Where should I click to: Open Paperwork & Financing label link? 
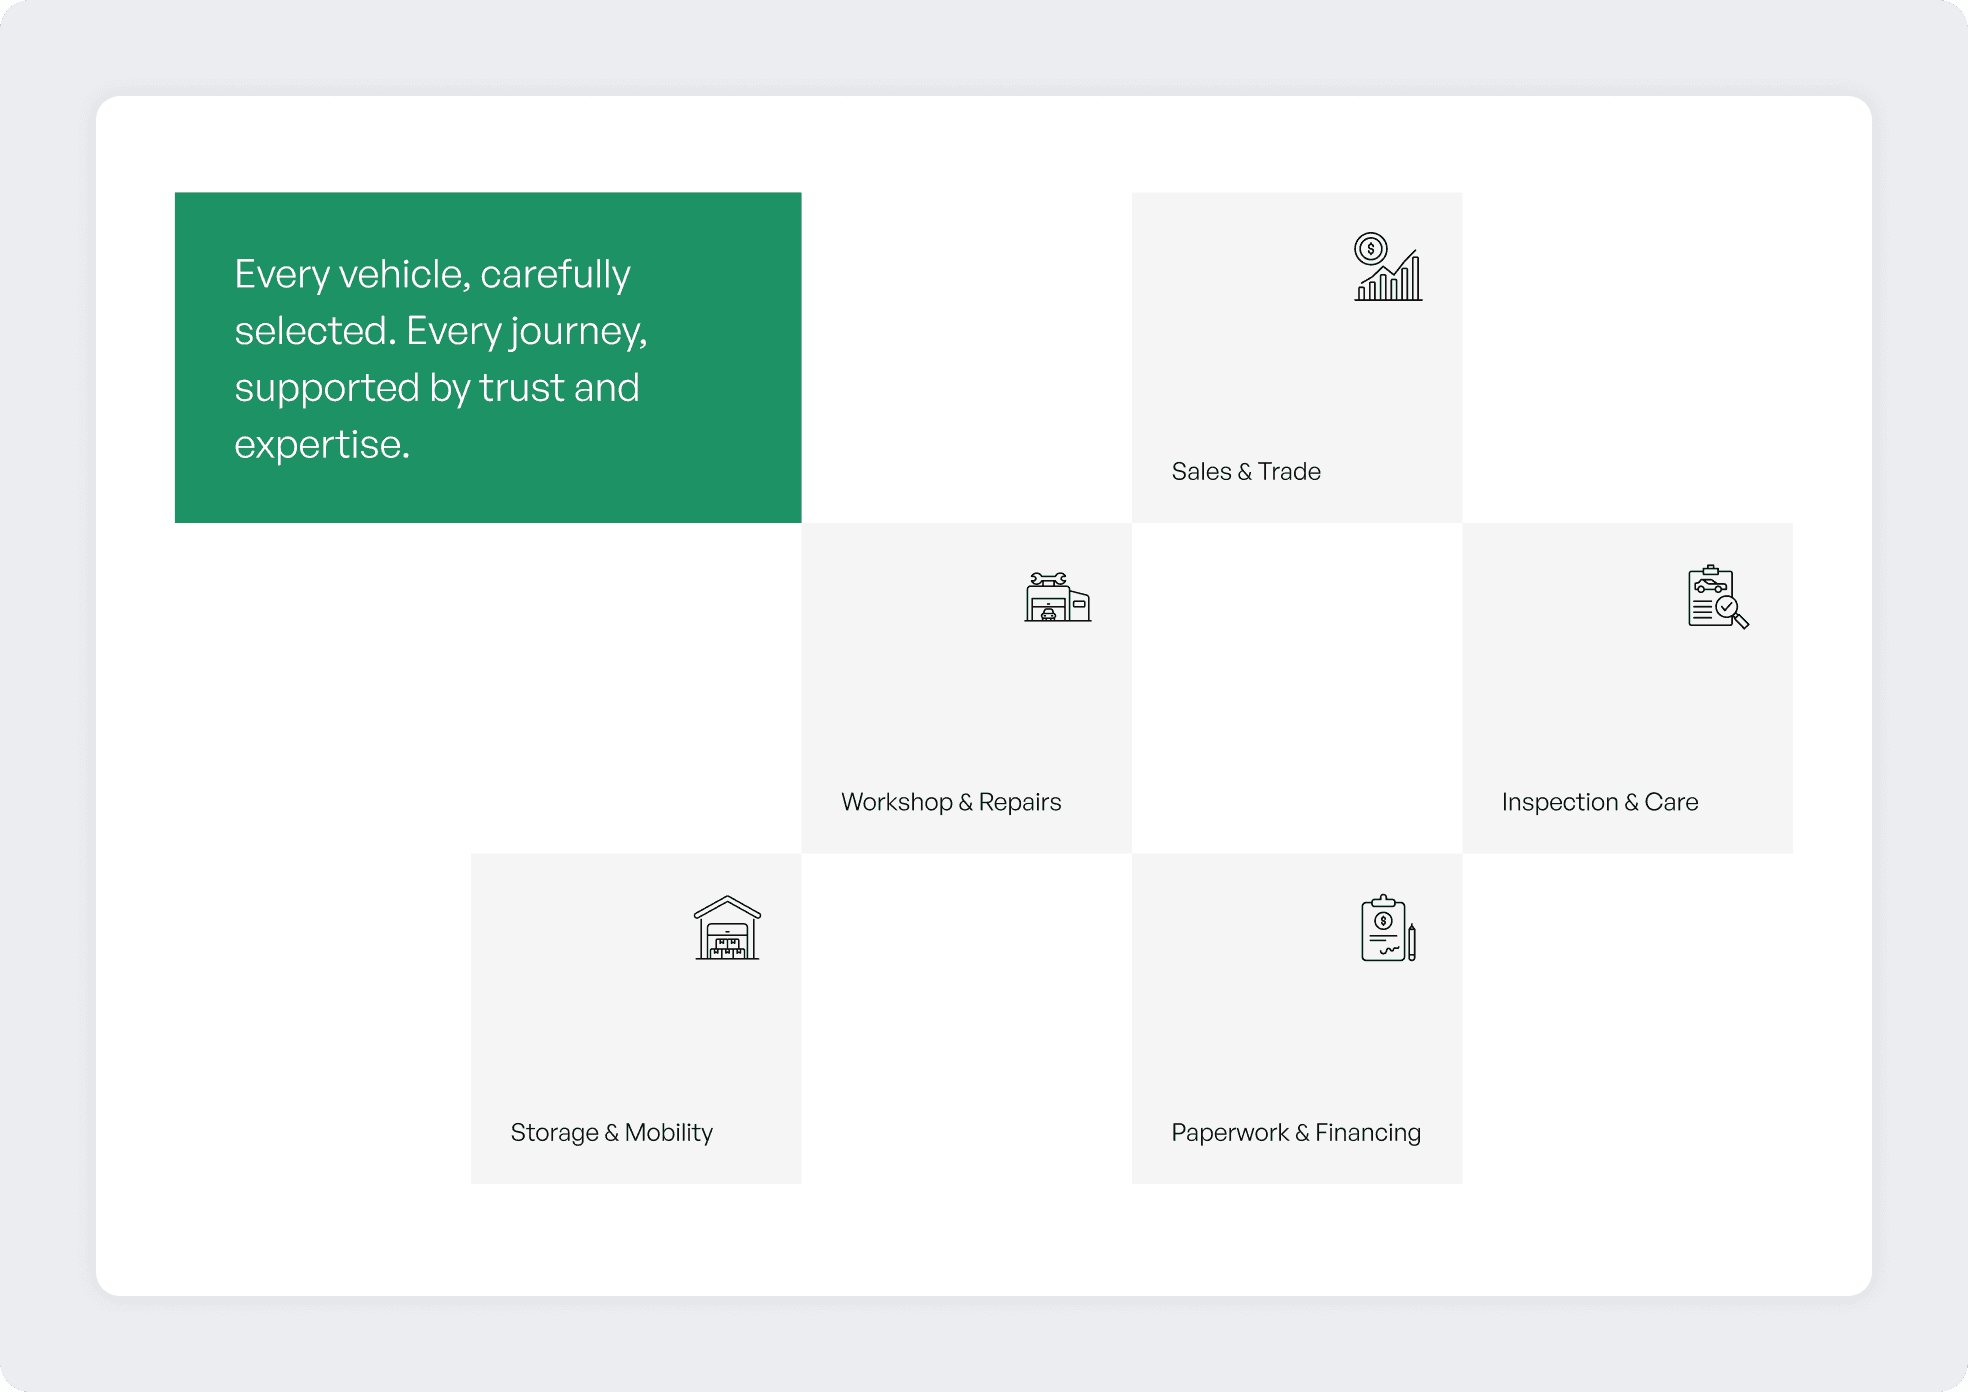tap(1295, 1132)
